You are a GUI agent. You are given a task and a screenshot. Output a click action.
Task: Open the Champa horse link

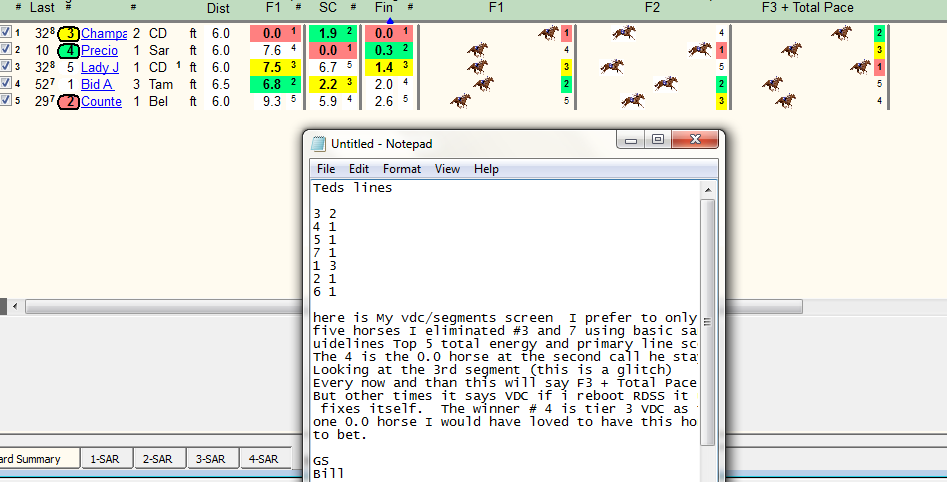(104, 33)
